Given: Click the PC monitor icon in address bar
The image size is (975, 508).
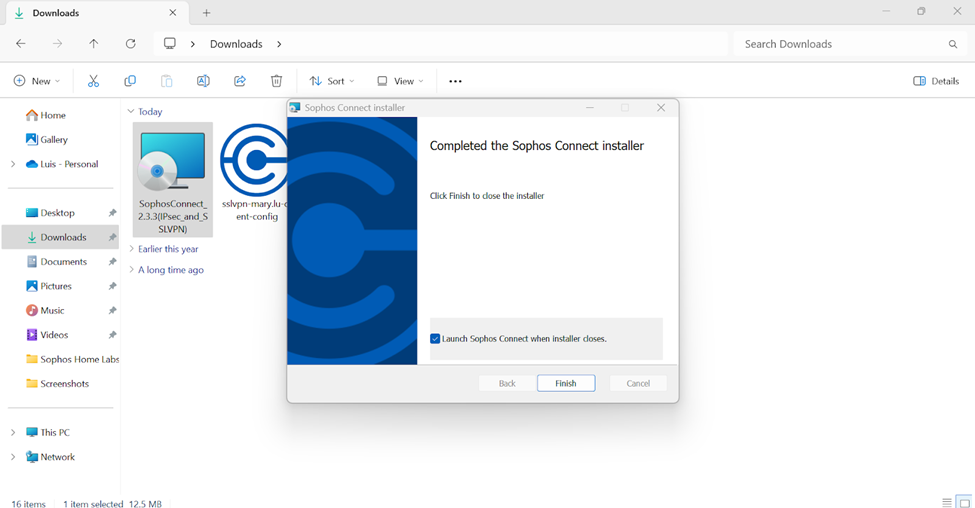Looking at the screenshot, I should coord(170,44).
